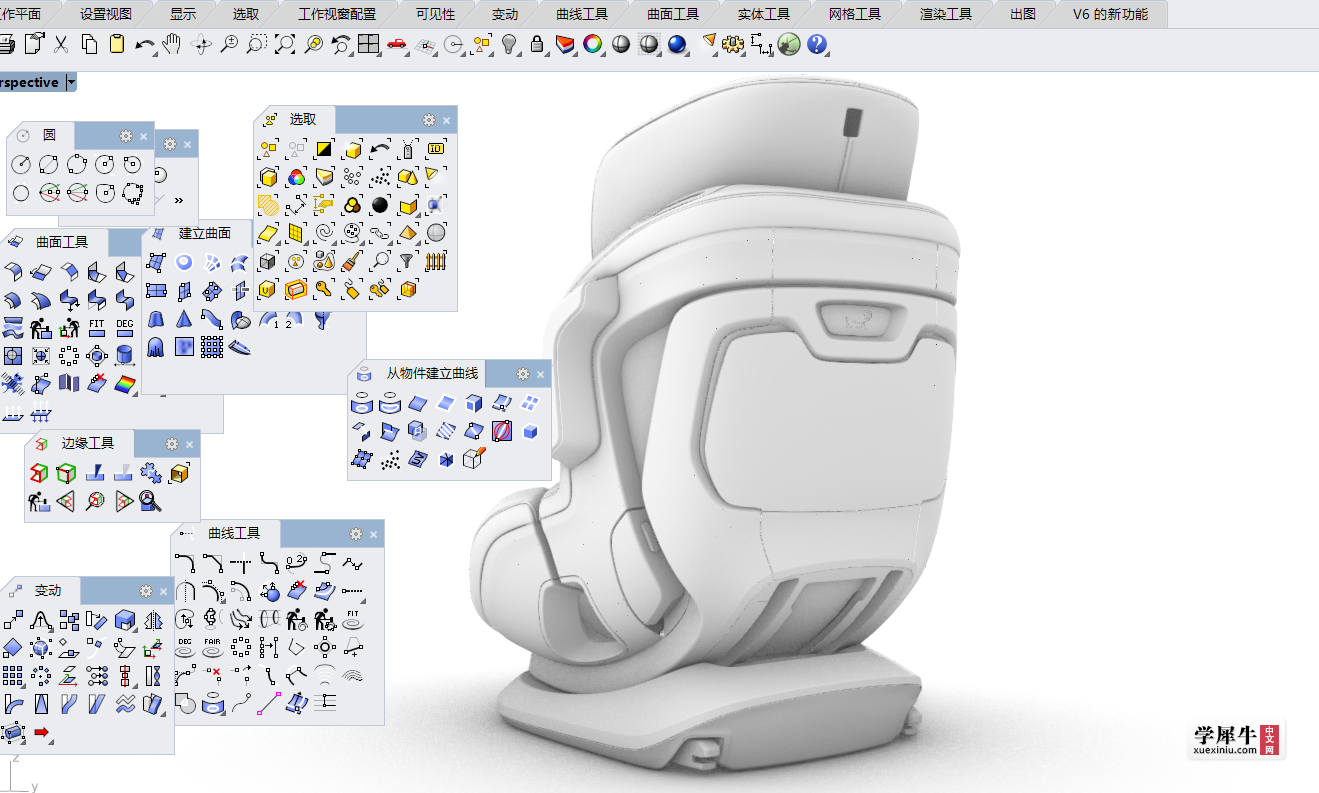This screenshot has height=793, width=1319.
Task: Open the gear menu of 变动 panel
Action: coord(146,591)
